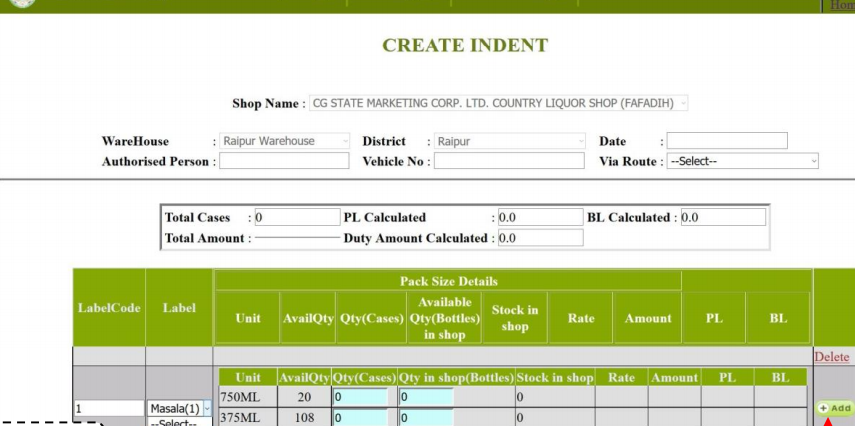
Task: Select the Label column header
Action: (x=179, y=308)
